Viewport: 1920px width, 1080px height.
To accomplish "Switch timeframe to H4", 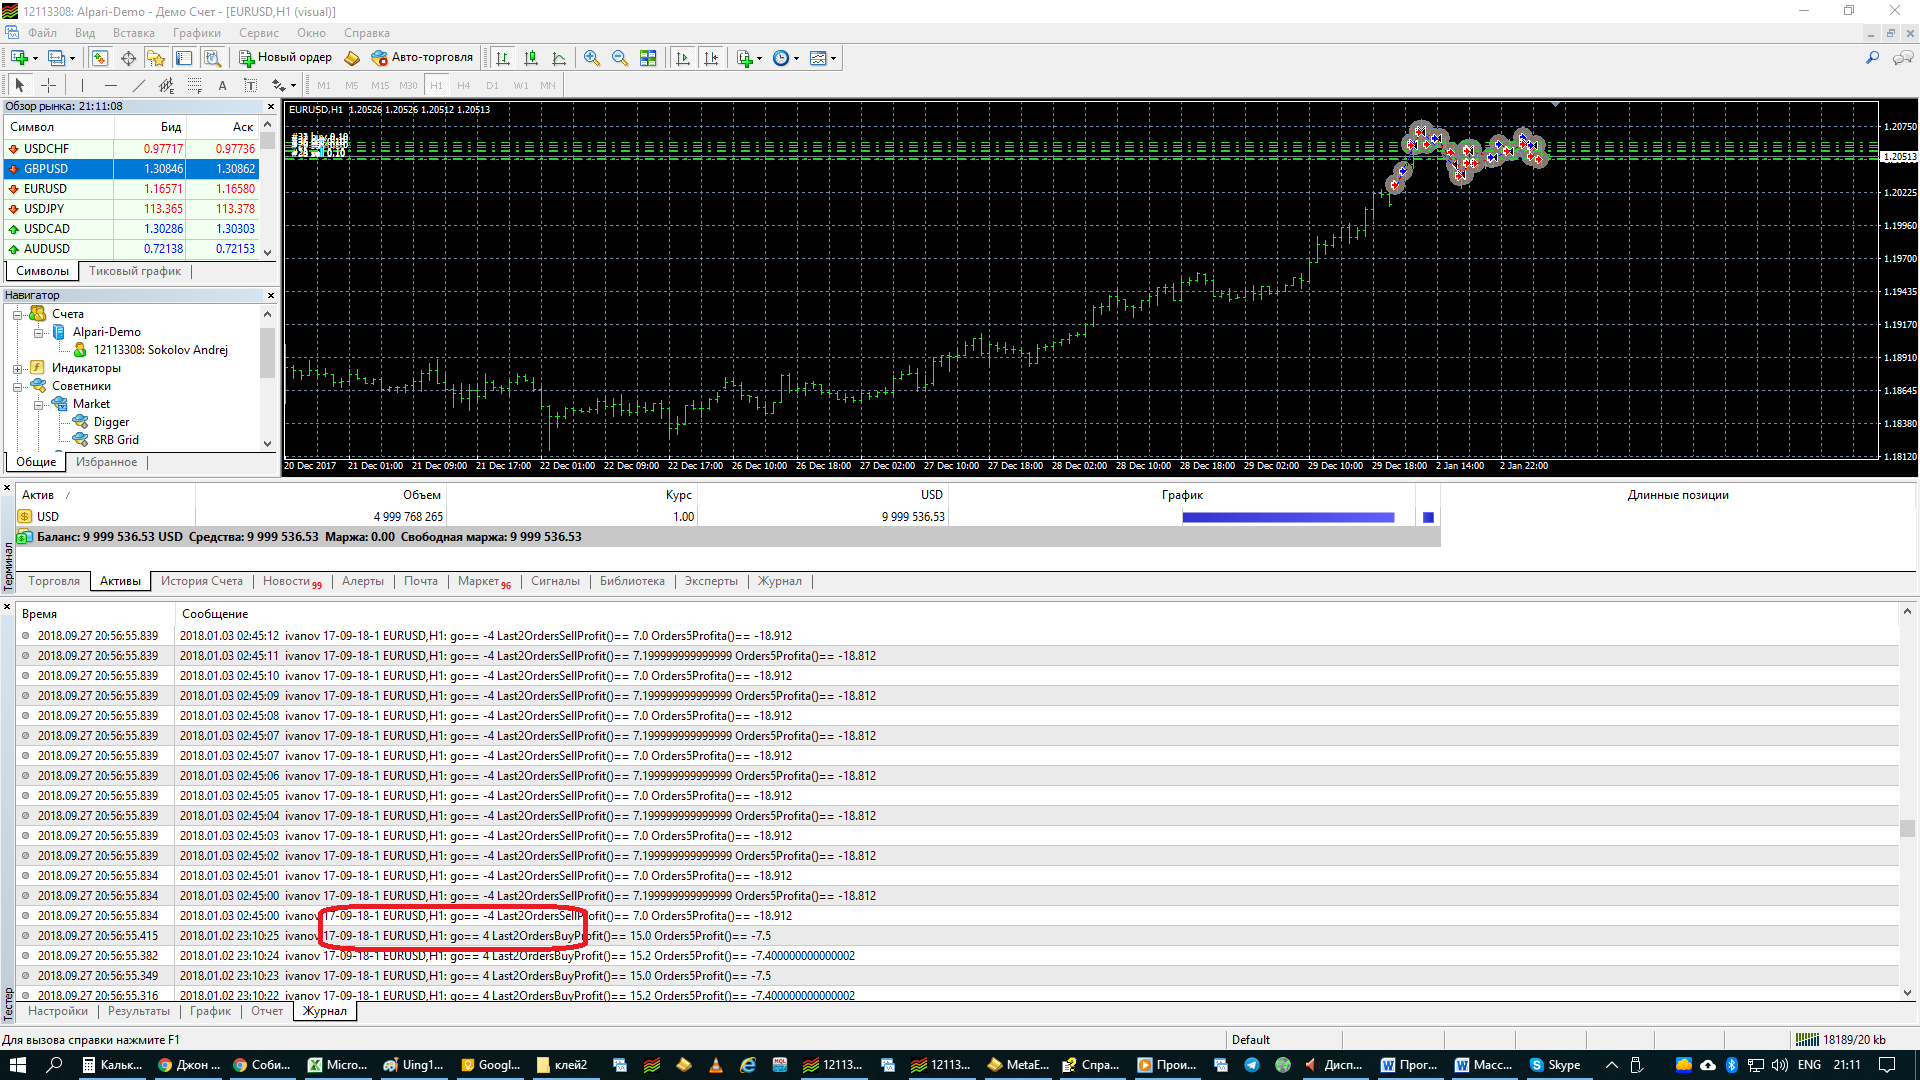I will click(x=464, y=85).
